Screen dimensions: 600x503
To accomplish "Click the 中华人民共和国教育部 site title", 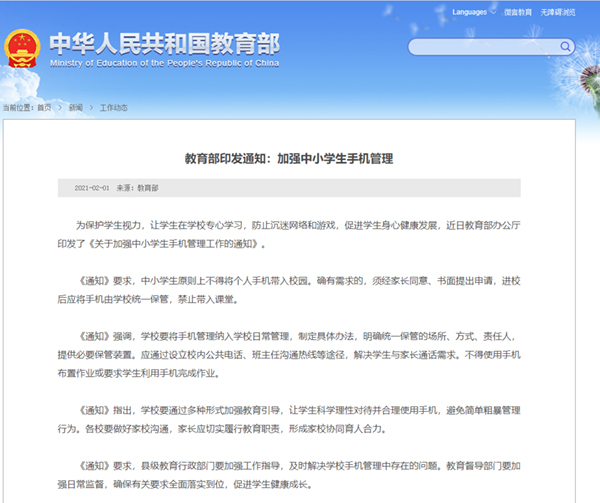I will tap(165, 43).
